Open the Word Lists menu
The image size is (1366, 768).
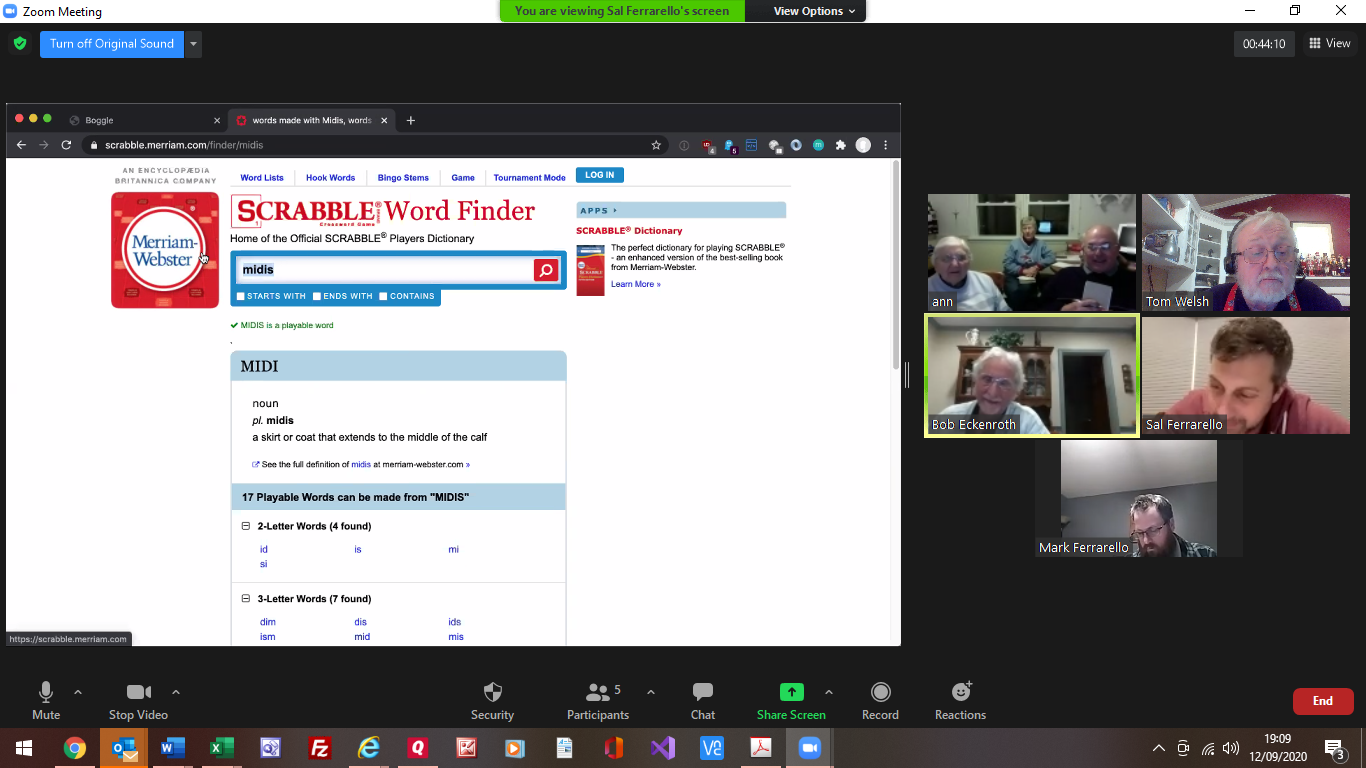click(x=262, y=178)
